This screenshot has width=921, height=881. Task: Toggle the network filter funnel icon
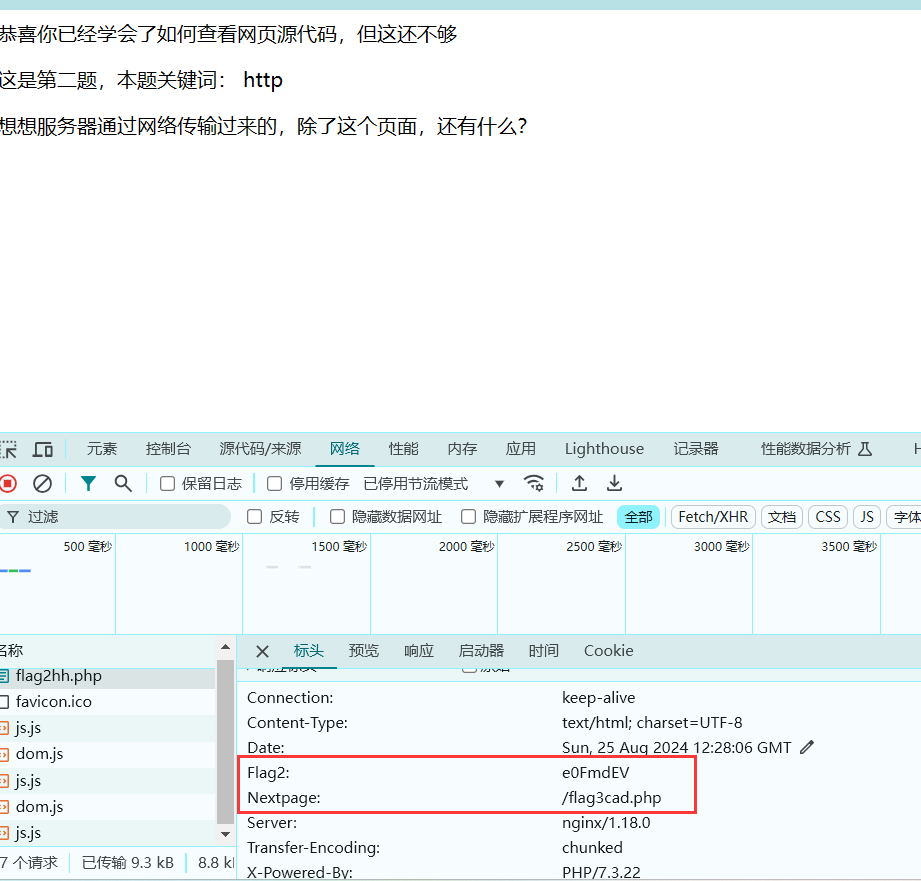[x=89, y=484]
